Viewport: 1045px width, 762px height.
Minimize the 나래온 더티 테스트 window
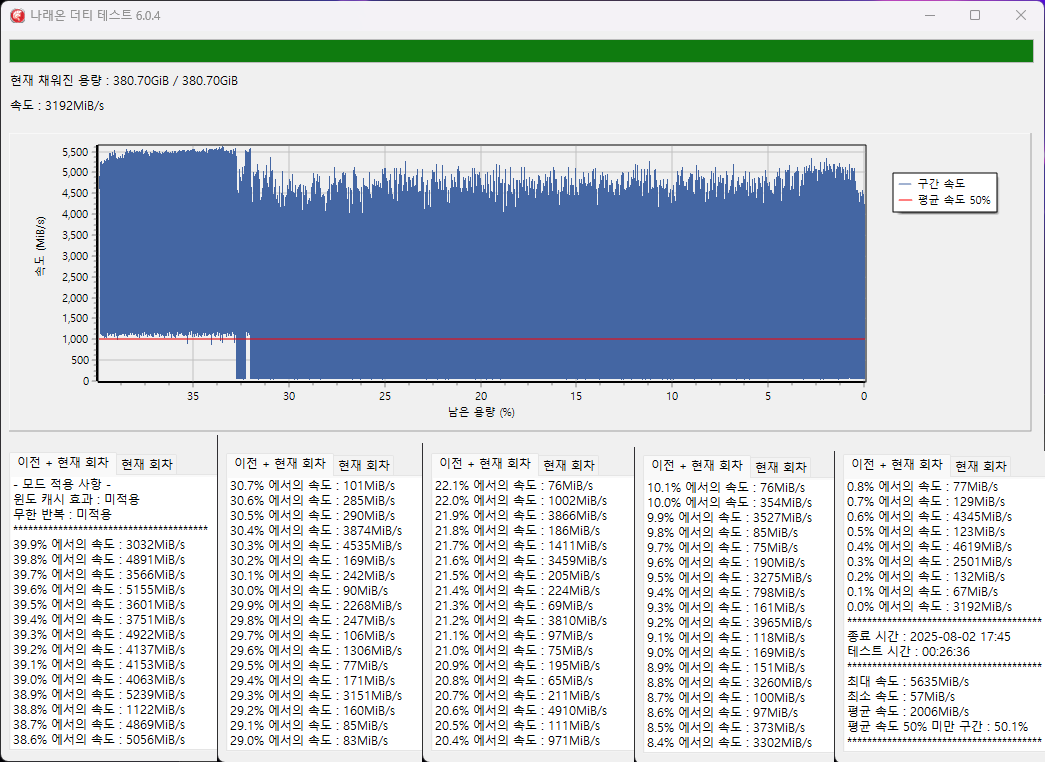coord(930,15)
